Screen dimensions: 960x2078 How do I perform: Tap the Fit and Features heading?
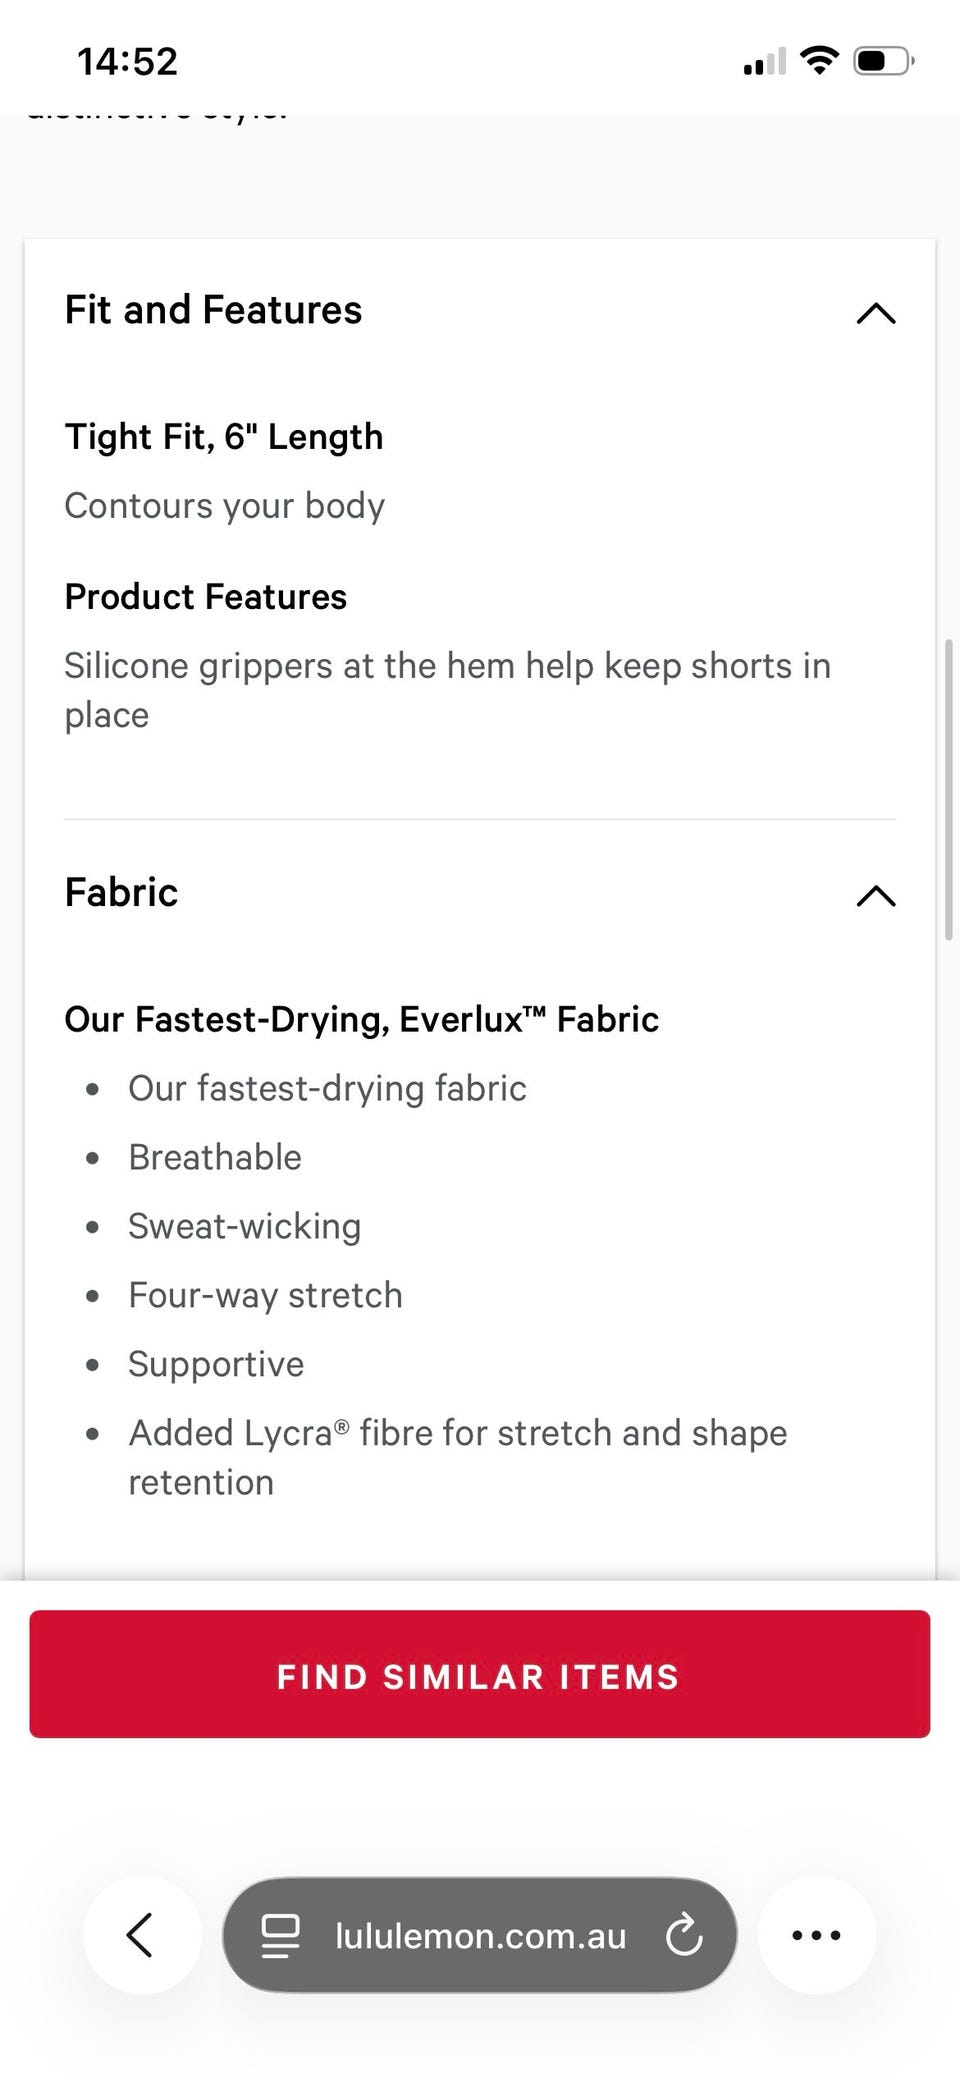click(213, 310)
